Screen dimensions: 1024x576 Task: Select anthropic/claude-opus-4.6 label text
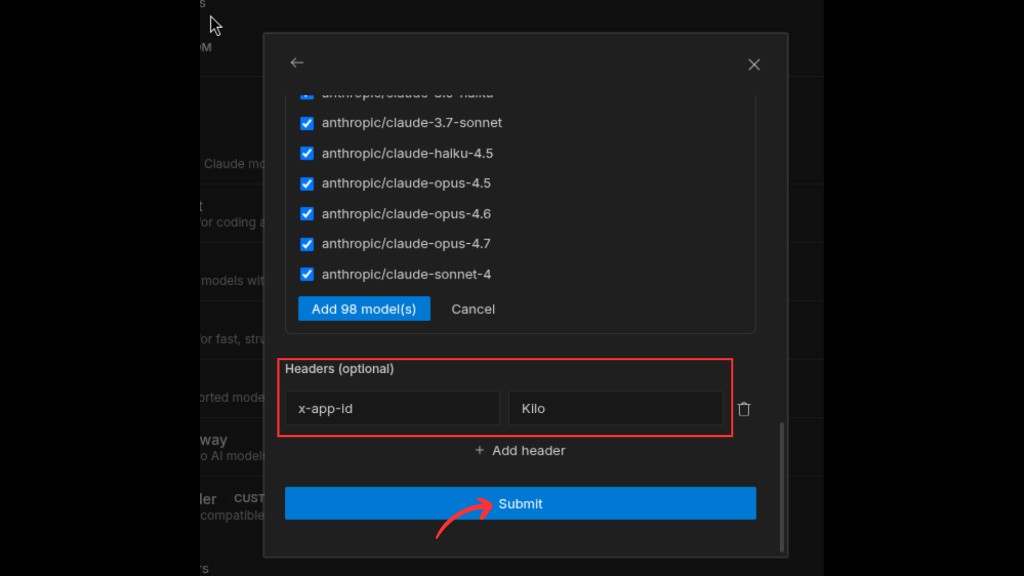pos(406,214)
